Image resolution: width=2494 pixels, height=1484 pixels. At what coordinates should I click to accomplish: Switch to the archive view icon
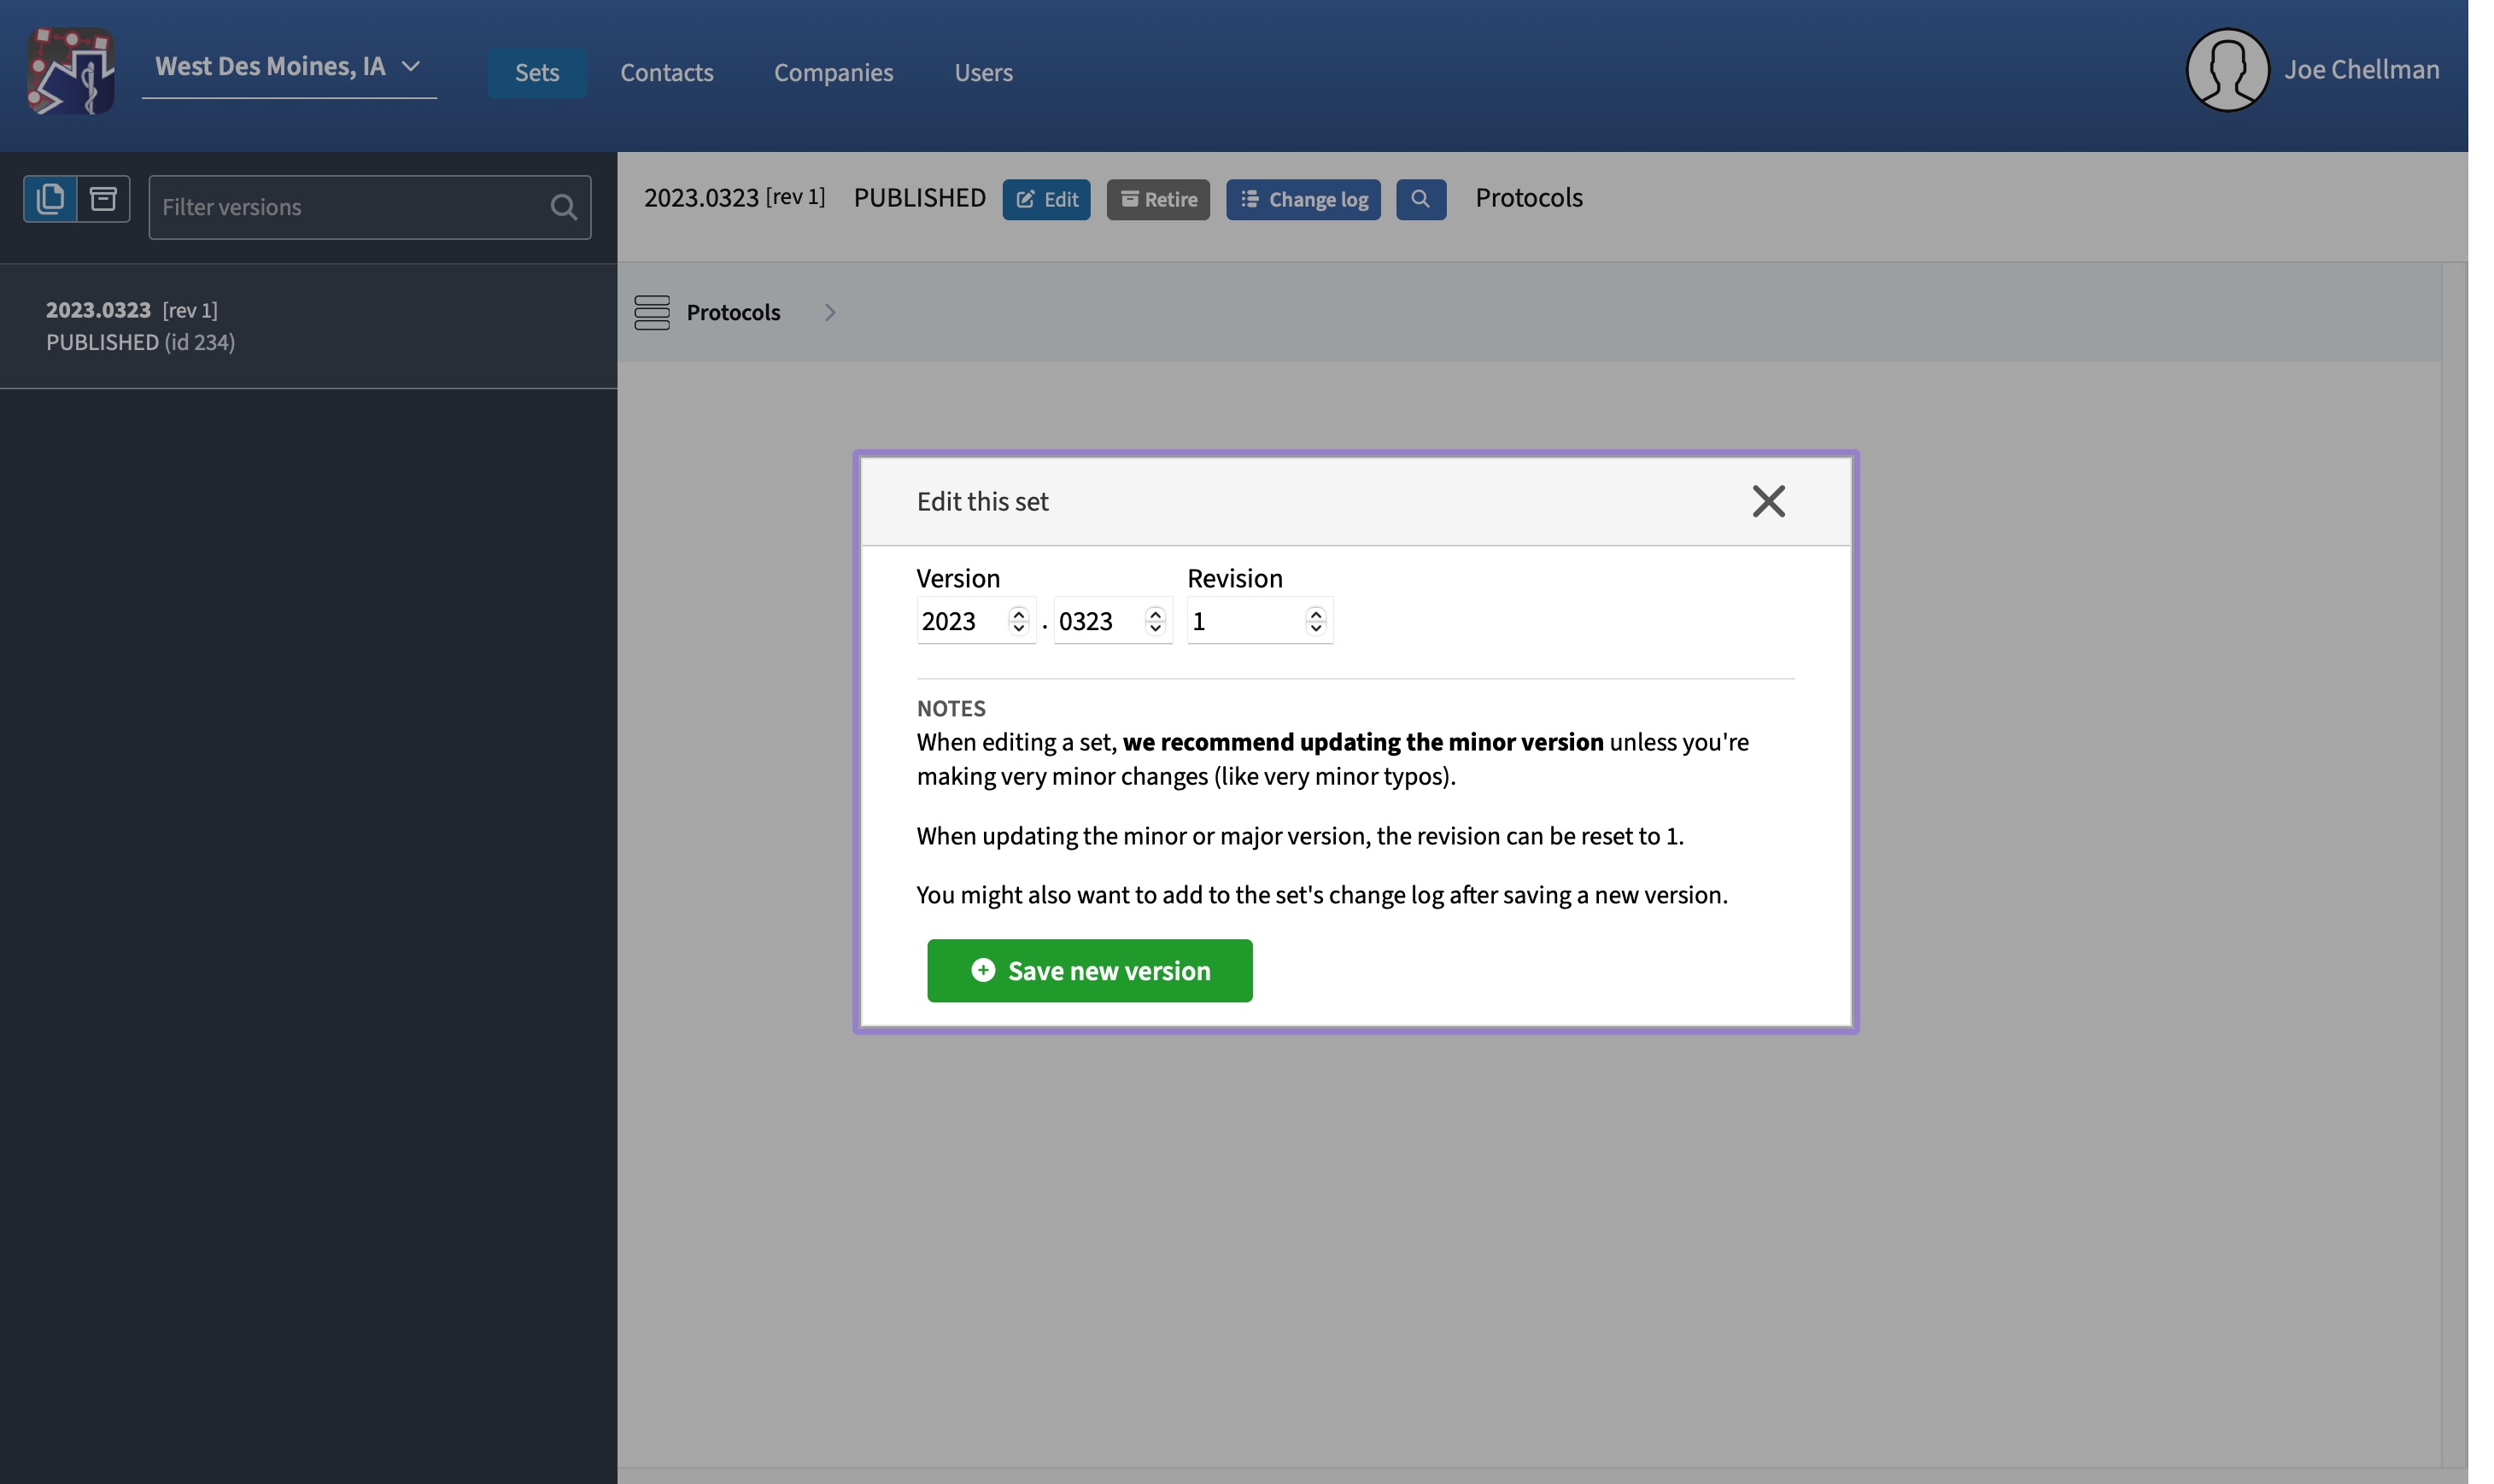(104, 198)
